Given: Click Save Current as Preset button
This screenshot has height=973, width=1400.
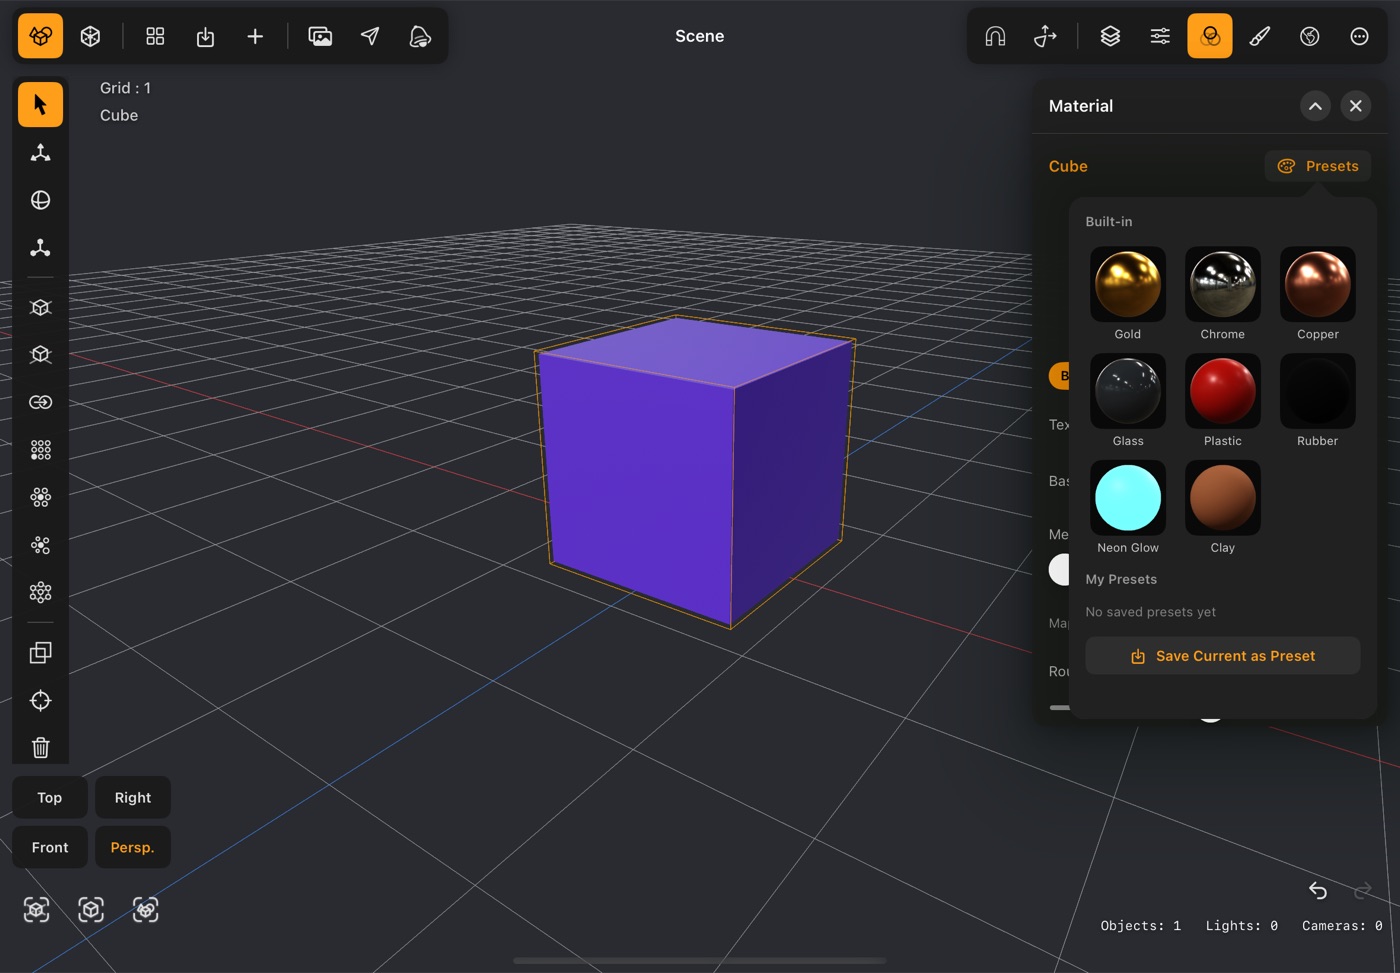Looking at the screenshot, I should 1223,656.
